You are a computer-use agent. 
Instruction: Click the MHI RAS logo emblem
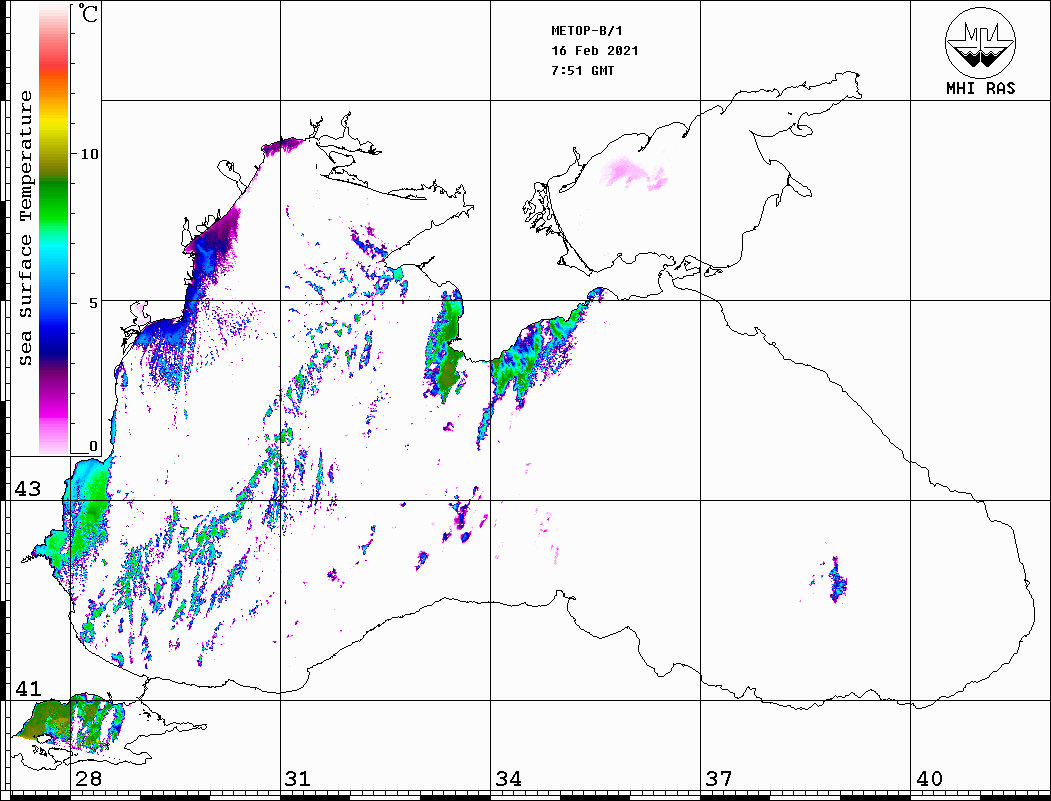980,42
